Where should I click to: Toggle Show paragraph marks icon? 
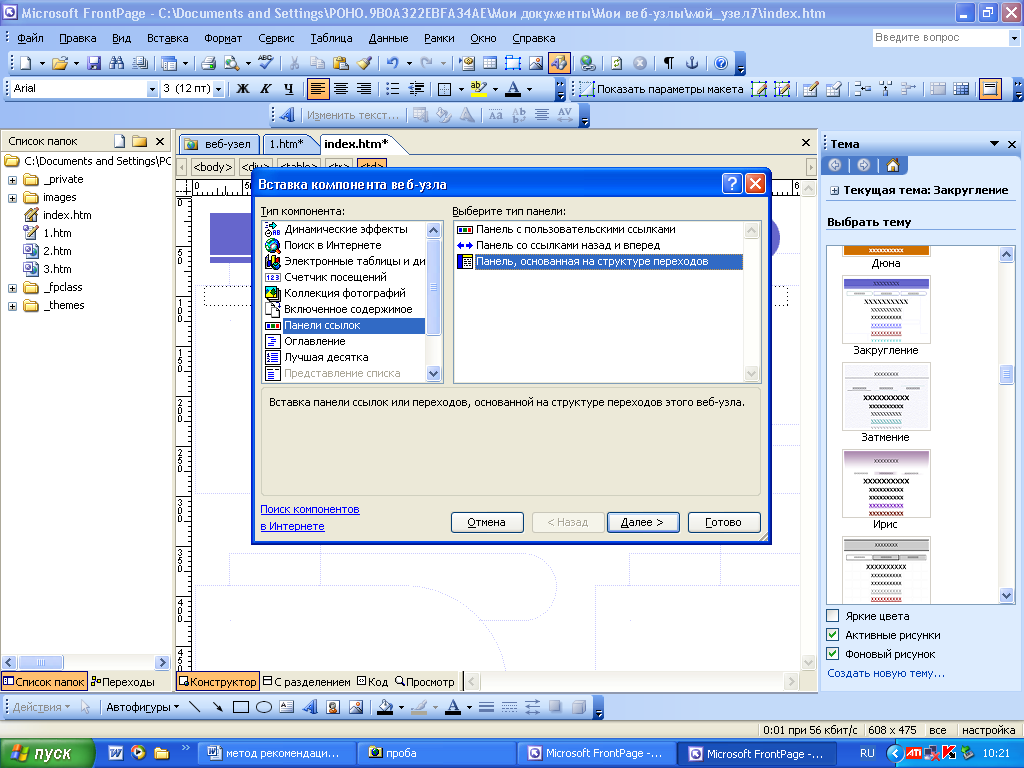[669, 63]
